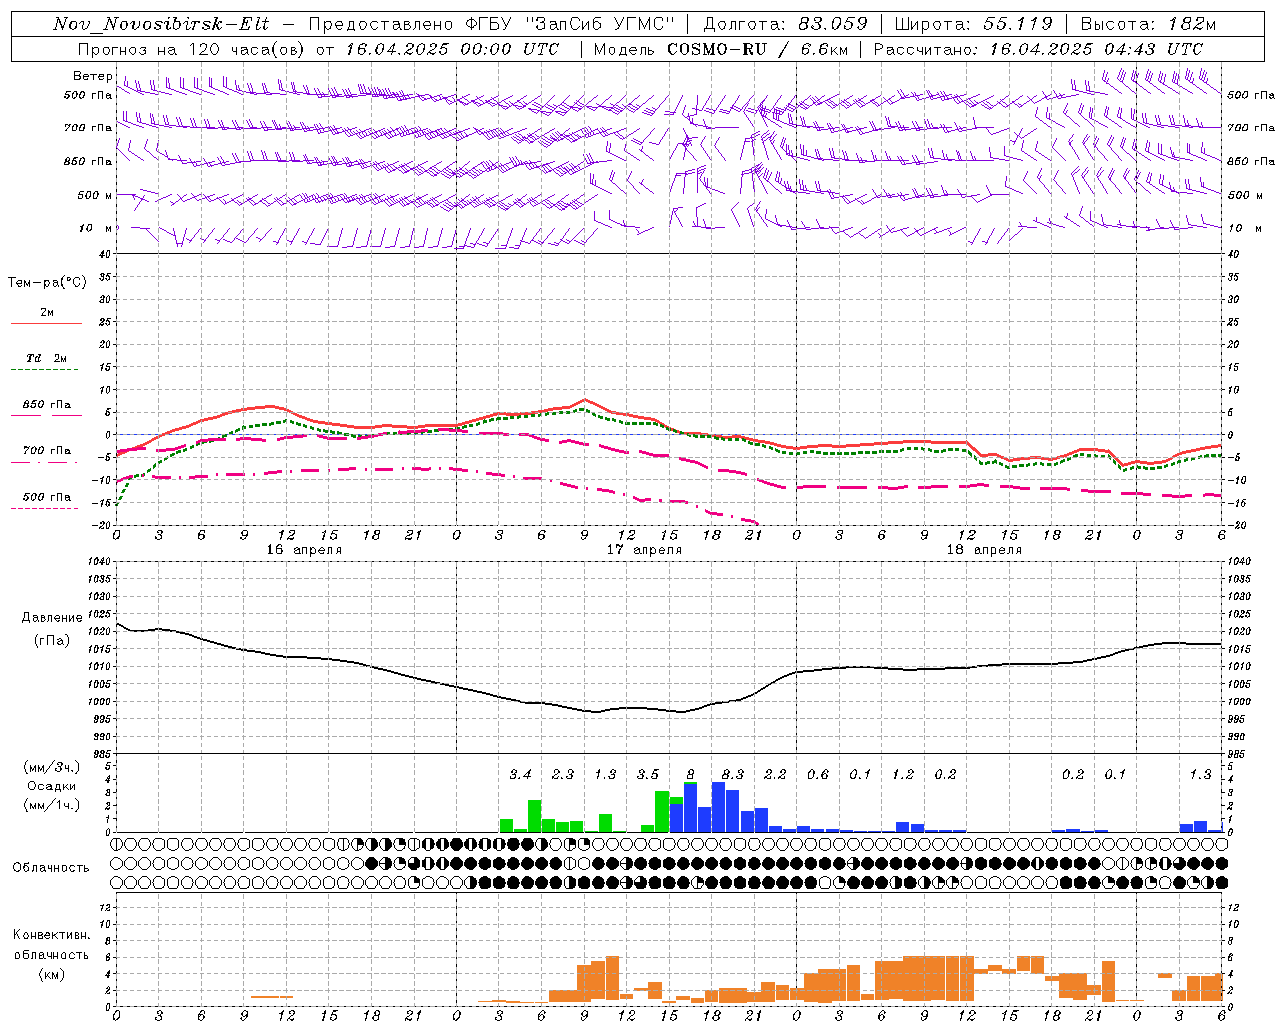Click the (мм/3ч.) unit label
The width and height of the screenshot is (1280, 1024).
[x=52, y=767]
